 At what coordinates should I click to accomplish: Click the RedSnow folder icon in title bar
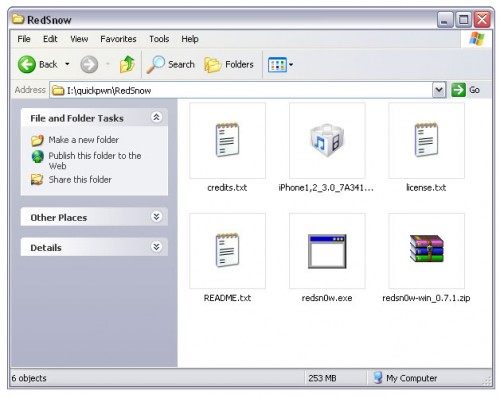coord(18,19)
